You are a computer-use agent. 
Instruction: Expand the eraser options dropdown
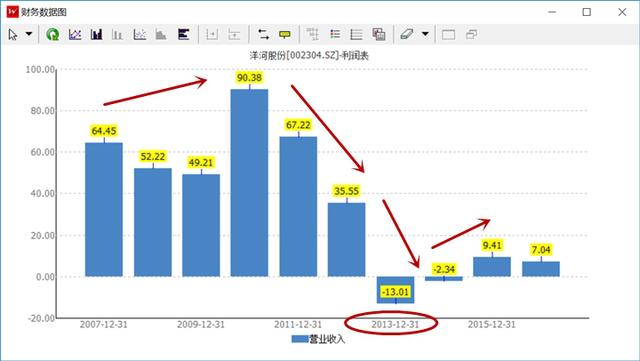[x=425, y=34]
